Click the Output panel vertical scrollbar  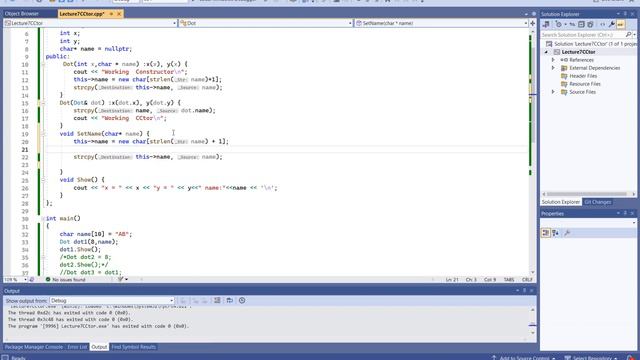(x=532, y=321)
